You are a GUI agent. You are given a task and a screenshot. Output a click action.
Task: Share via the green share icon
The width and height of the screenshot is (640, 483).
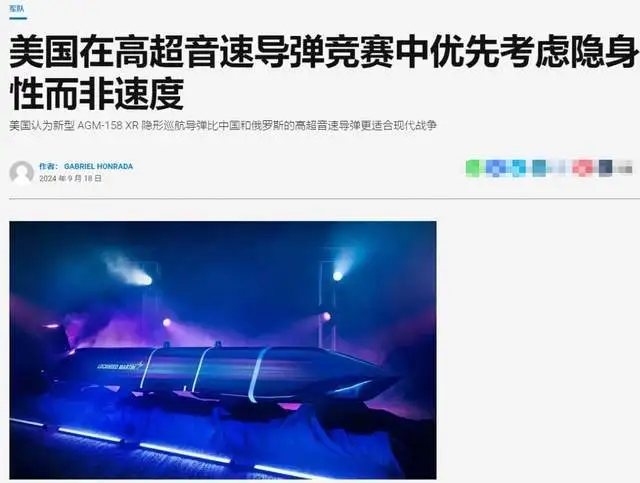[x=473, y=168]
